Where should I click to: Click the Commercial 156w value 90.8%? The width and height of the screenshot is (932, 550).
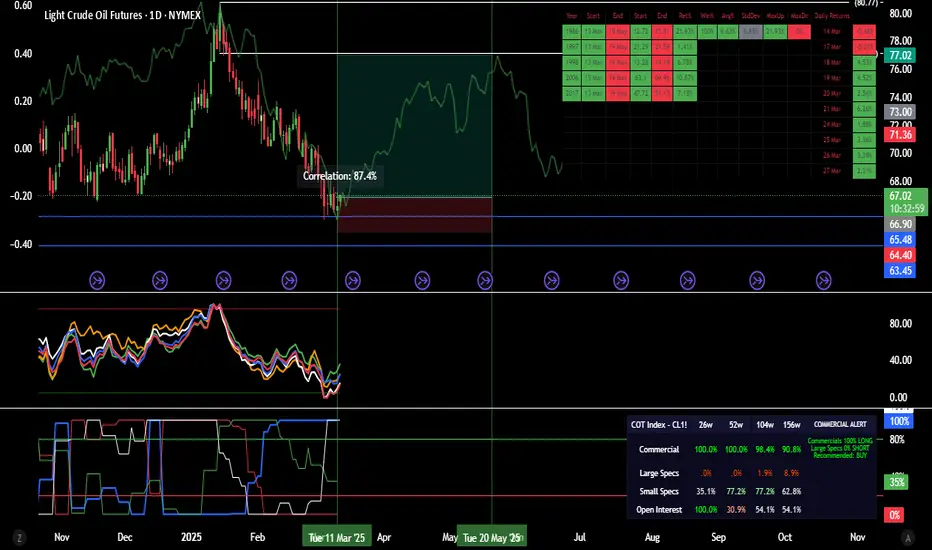pos(792,450)
